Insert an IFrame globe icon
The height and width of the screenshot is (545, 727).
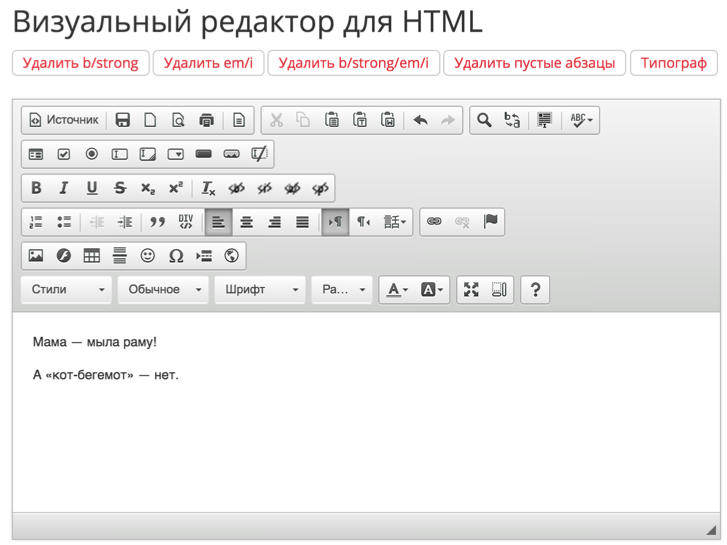coord(231,256)
